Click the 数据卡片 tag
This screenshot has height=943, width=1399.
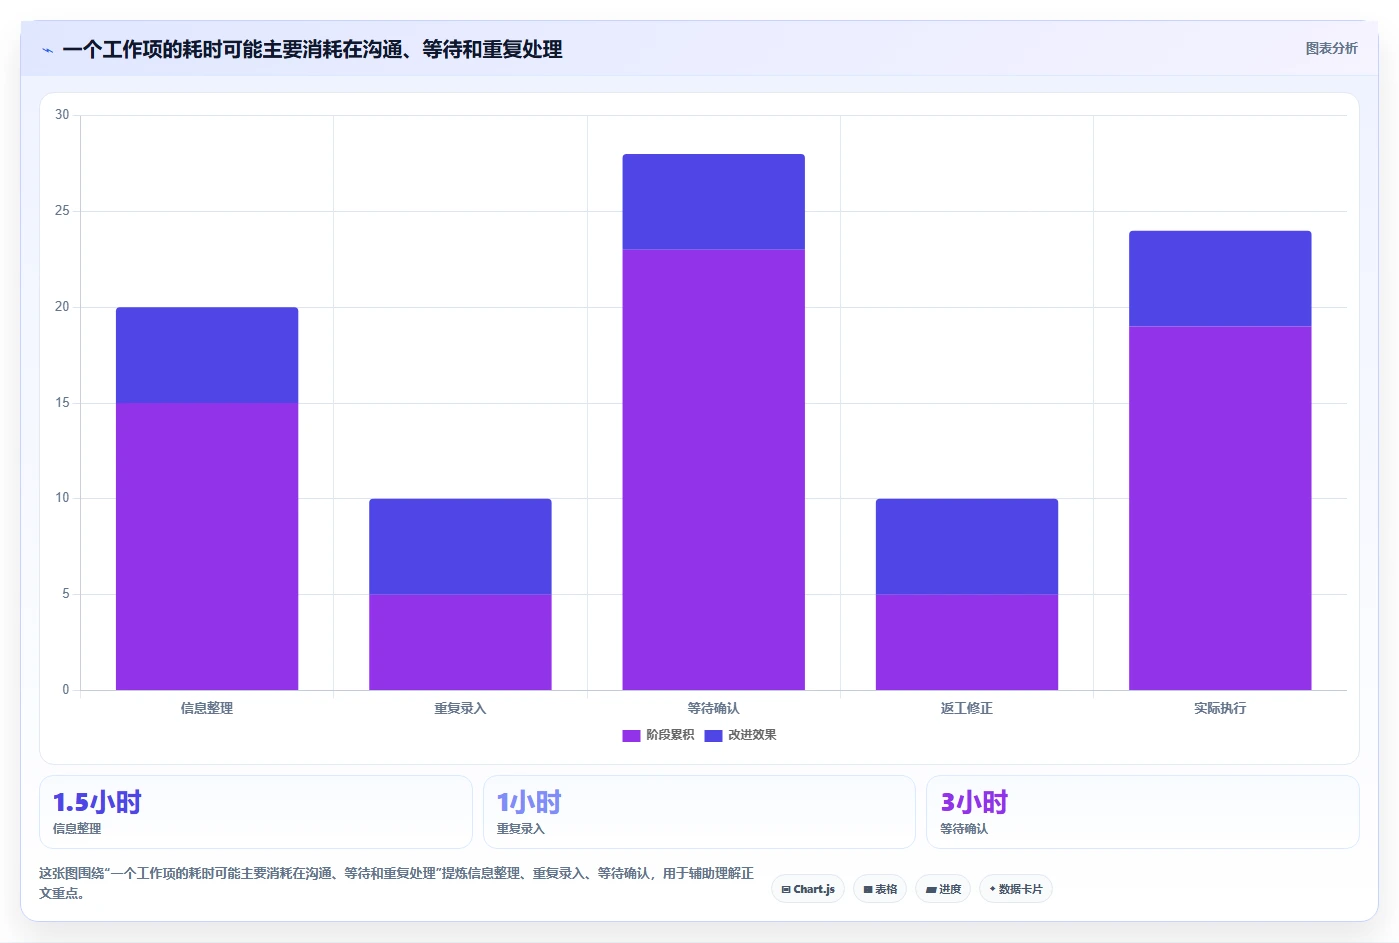click(x=1015, y=889)
